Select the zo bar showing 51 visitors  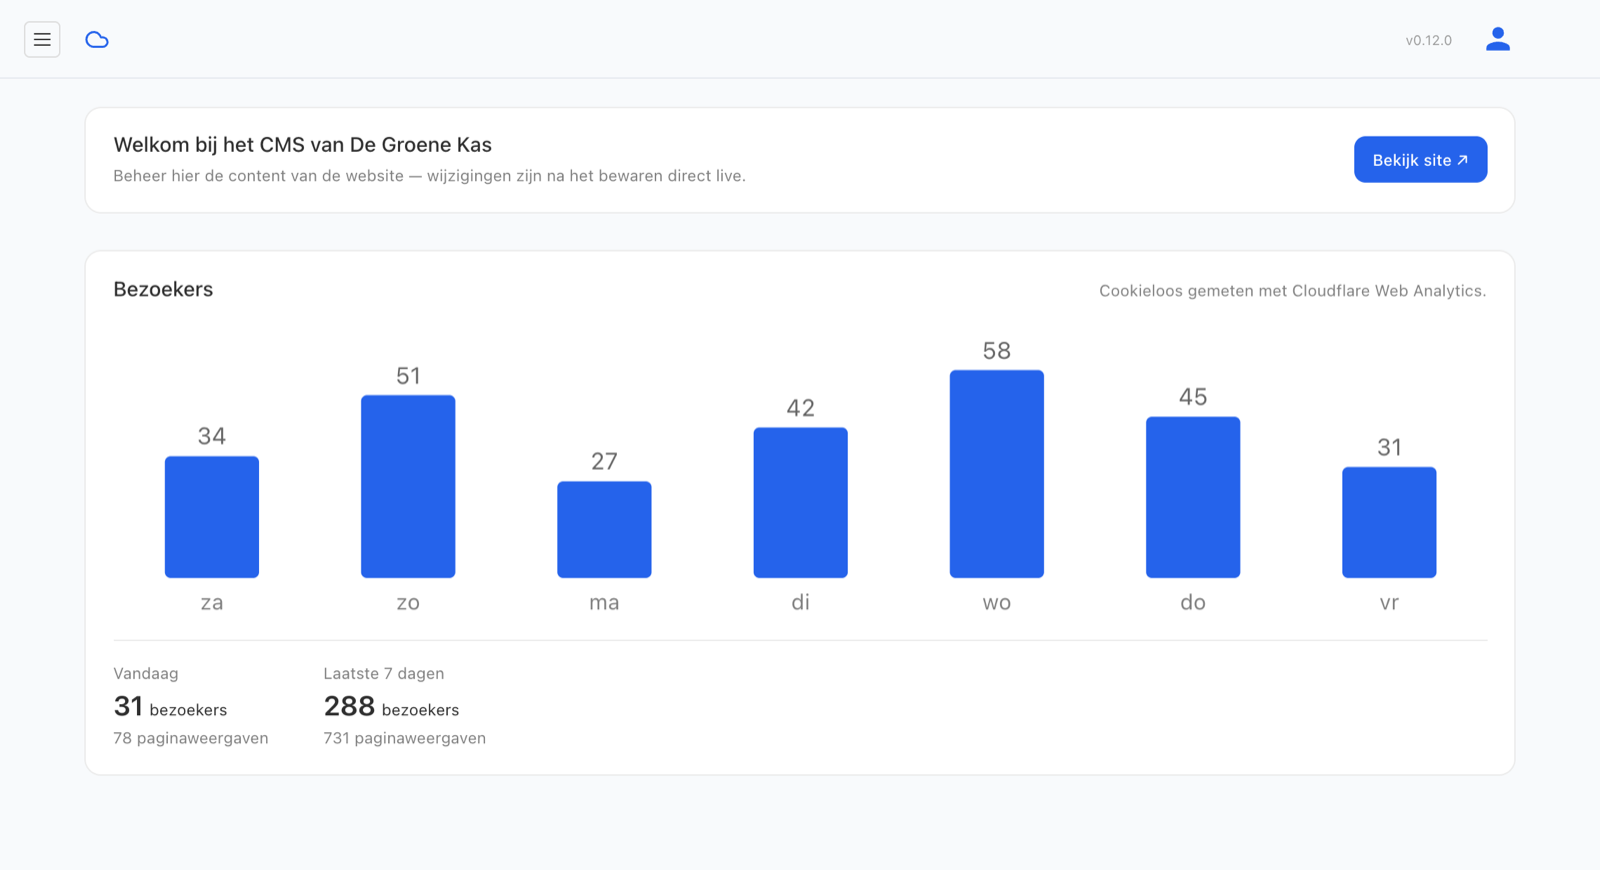click(x=408, y=486)
